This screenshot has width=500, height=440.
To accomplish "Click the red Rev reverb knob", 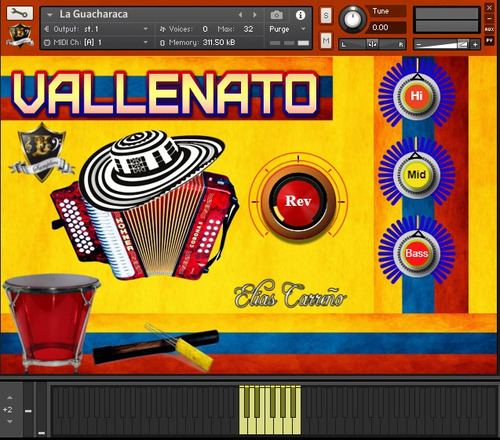I will [x=298, y=201].
